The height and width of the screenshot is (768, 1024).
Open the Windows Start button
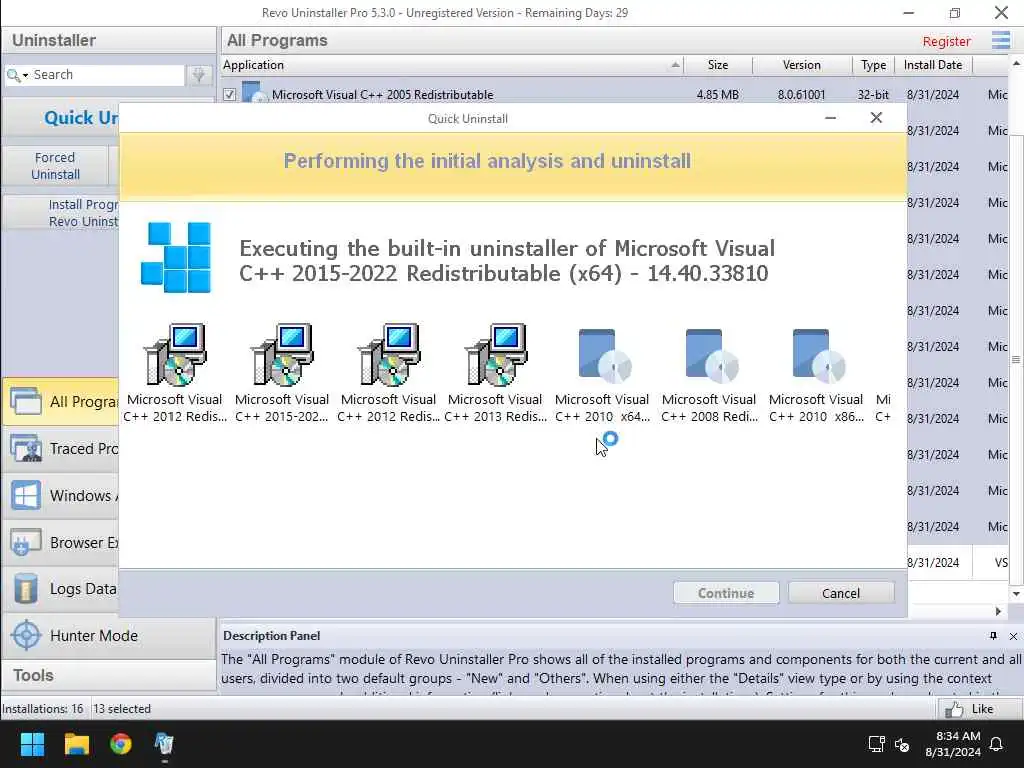tap(32, 744)
